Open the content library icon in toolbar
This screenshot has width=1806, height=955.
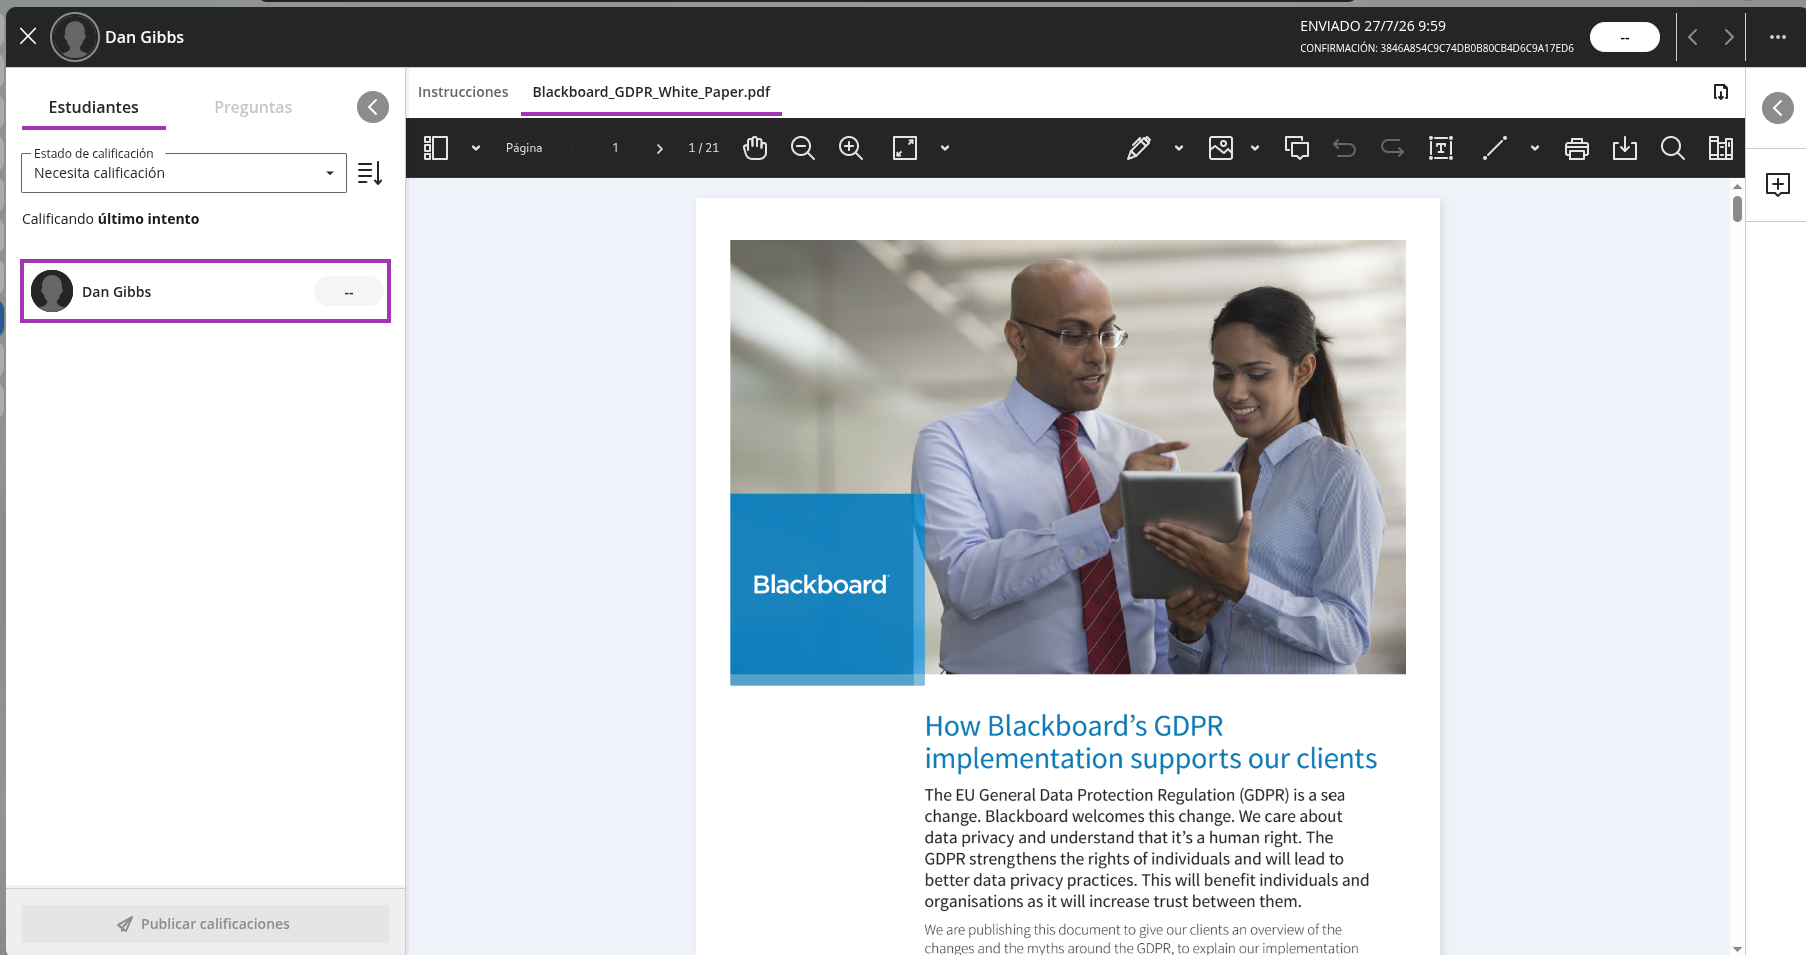(1721, 148)
